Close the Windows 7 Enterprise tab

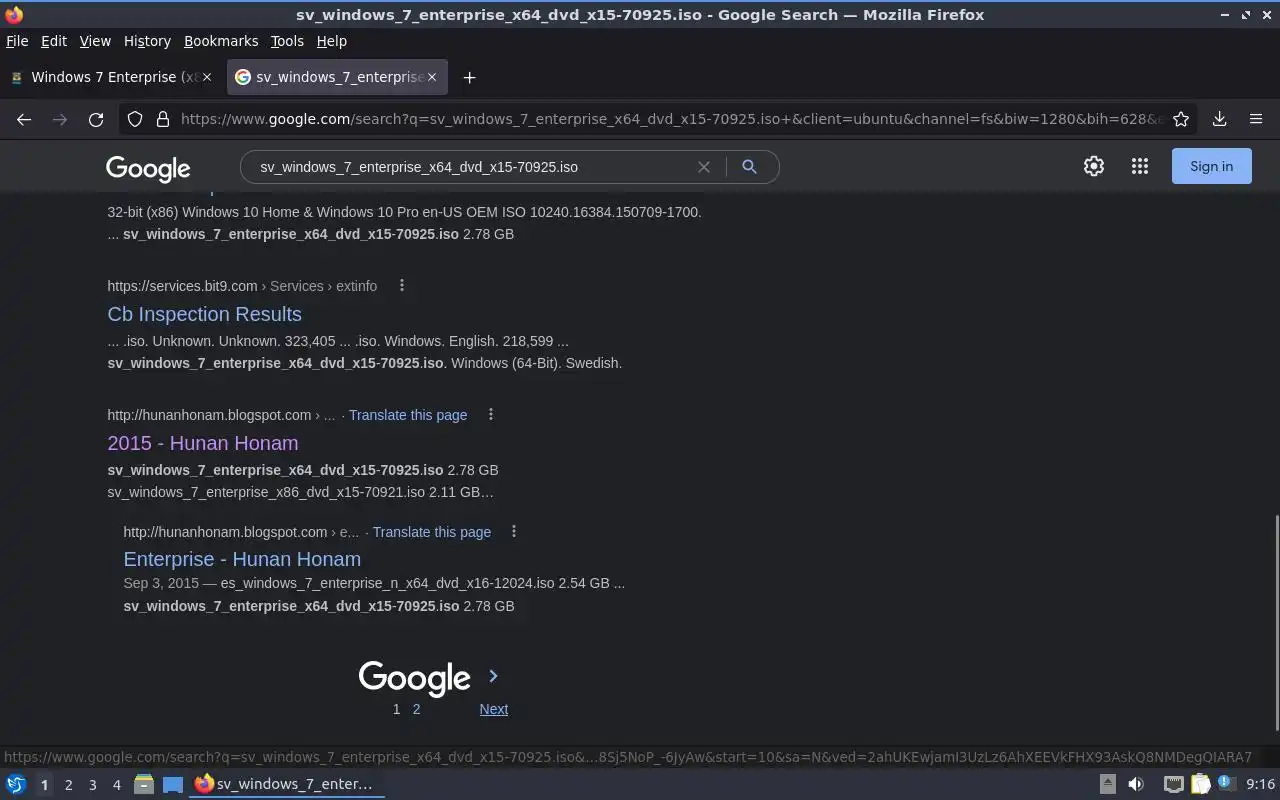[x=207, y=77]
